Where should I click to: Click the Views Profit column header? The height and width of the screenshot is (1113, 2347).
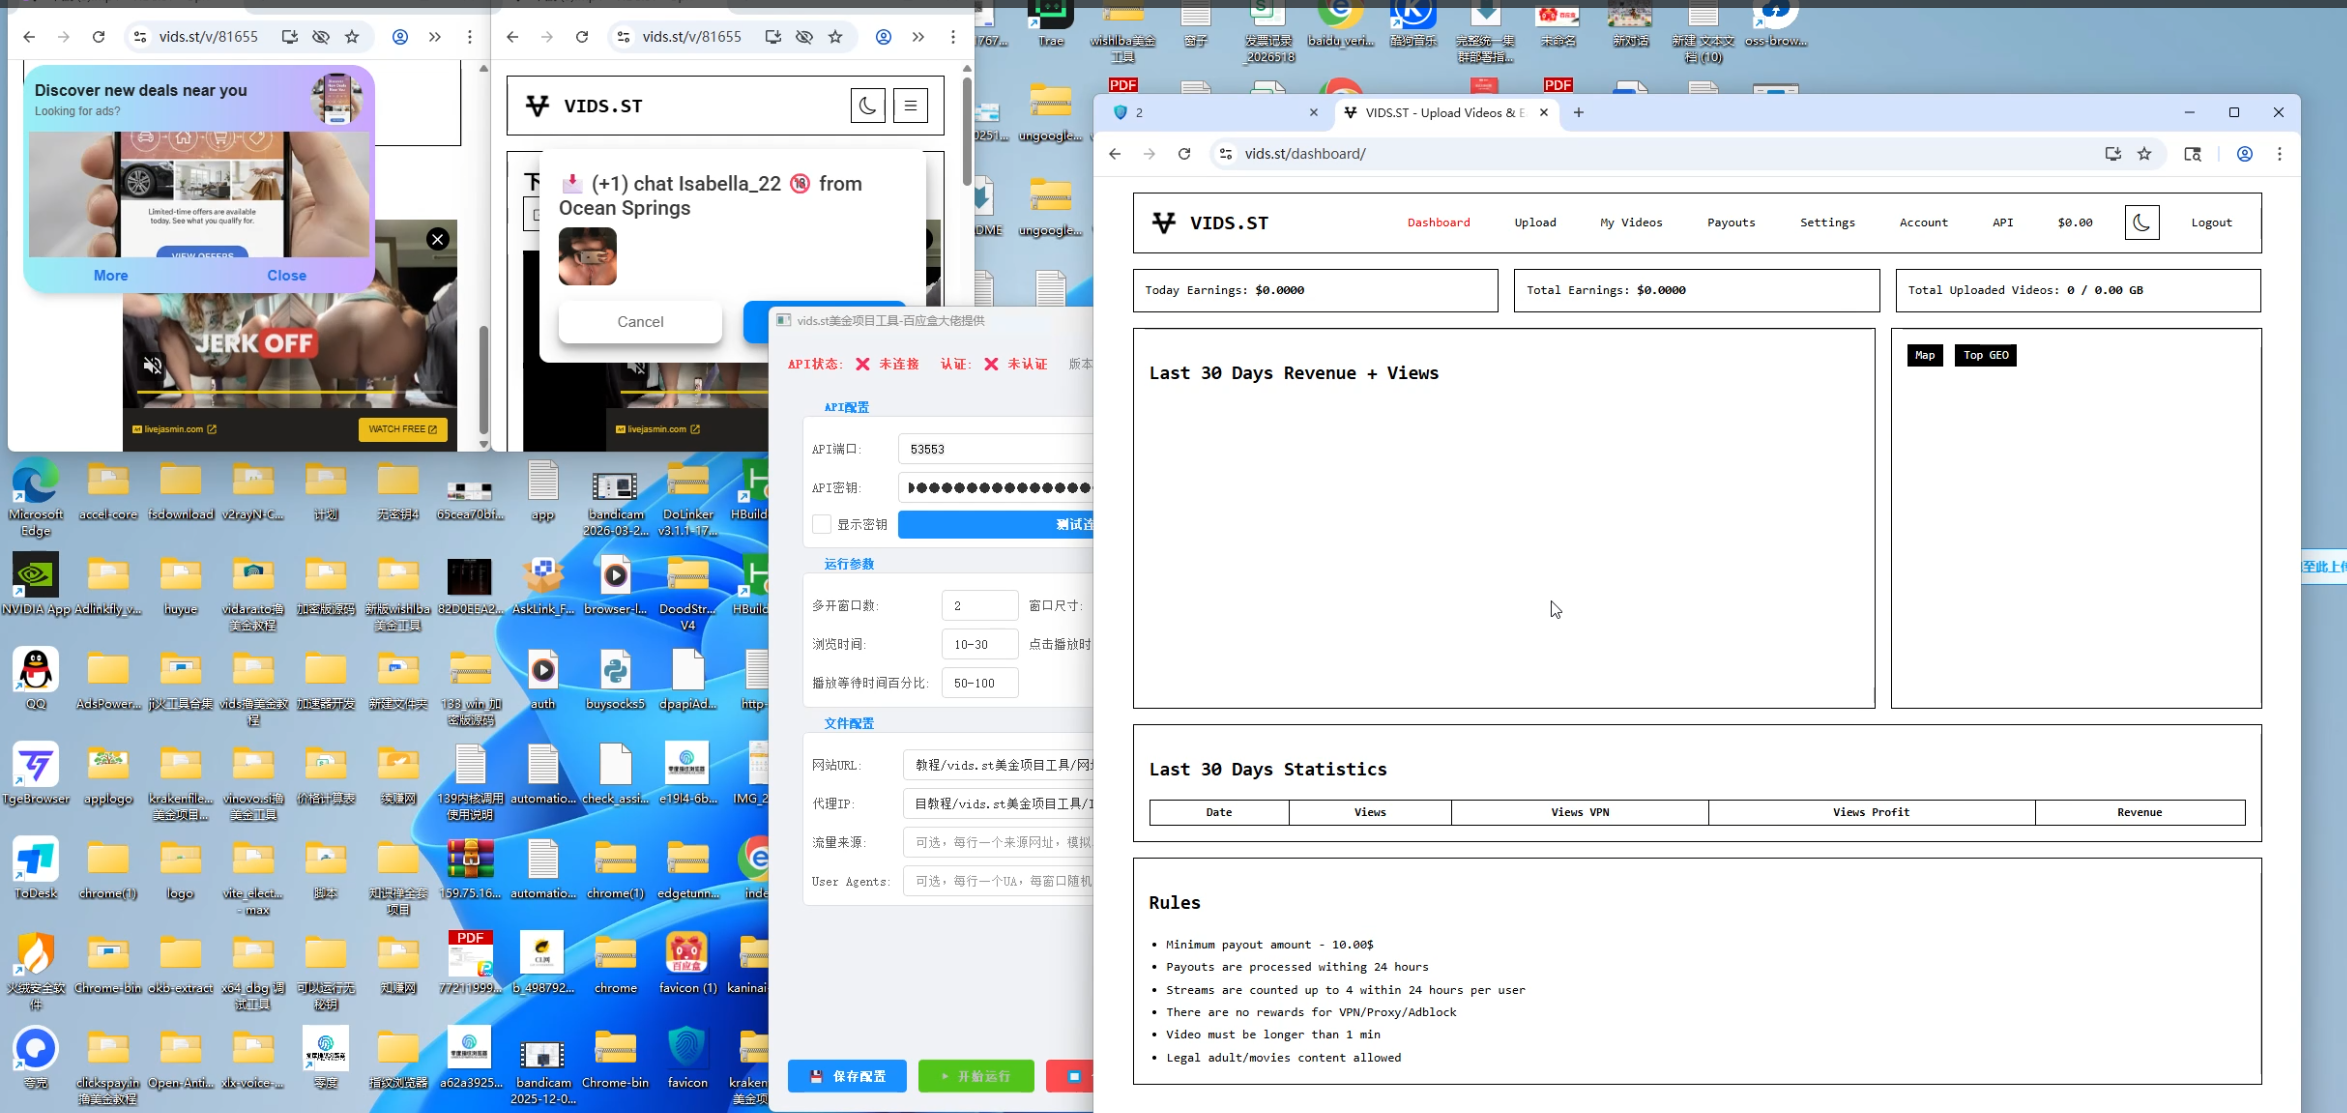[x=1871, y=812]
